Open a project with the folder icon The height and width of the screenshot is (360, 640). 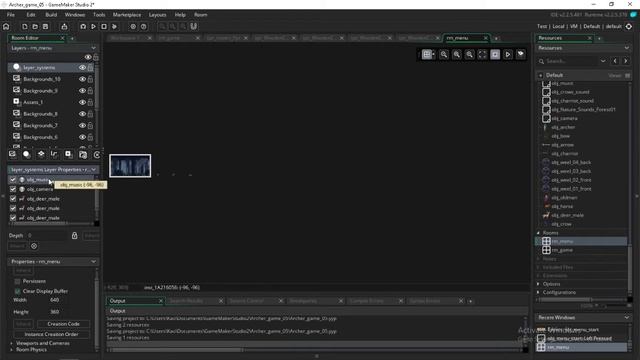(35, 27)
